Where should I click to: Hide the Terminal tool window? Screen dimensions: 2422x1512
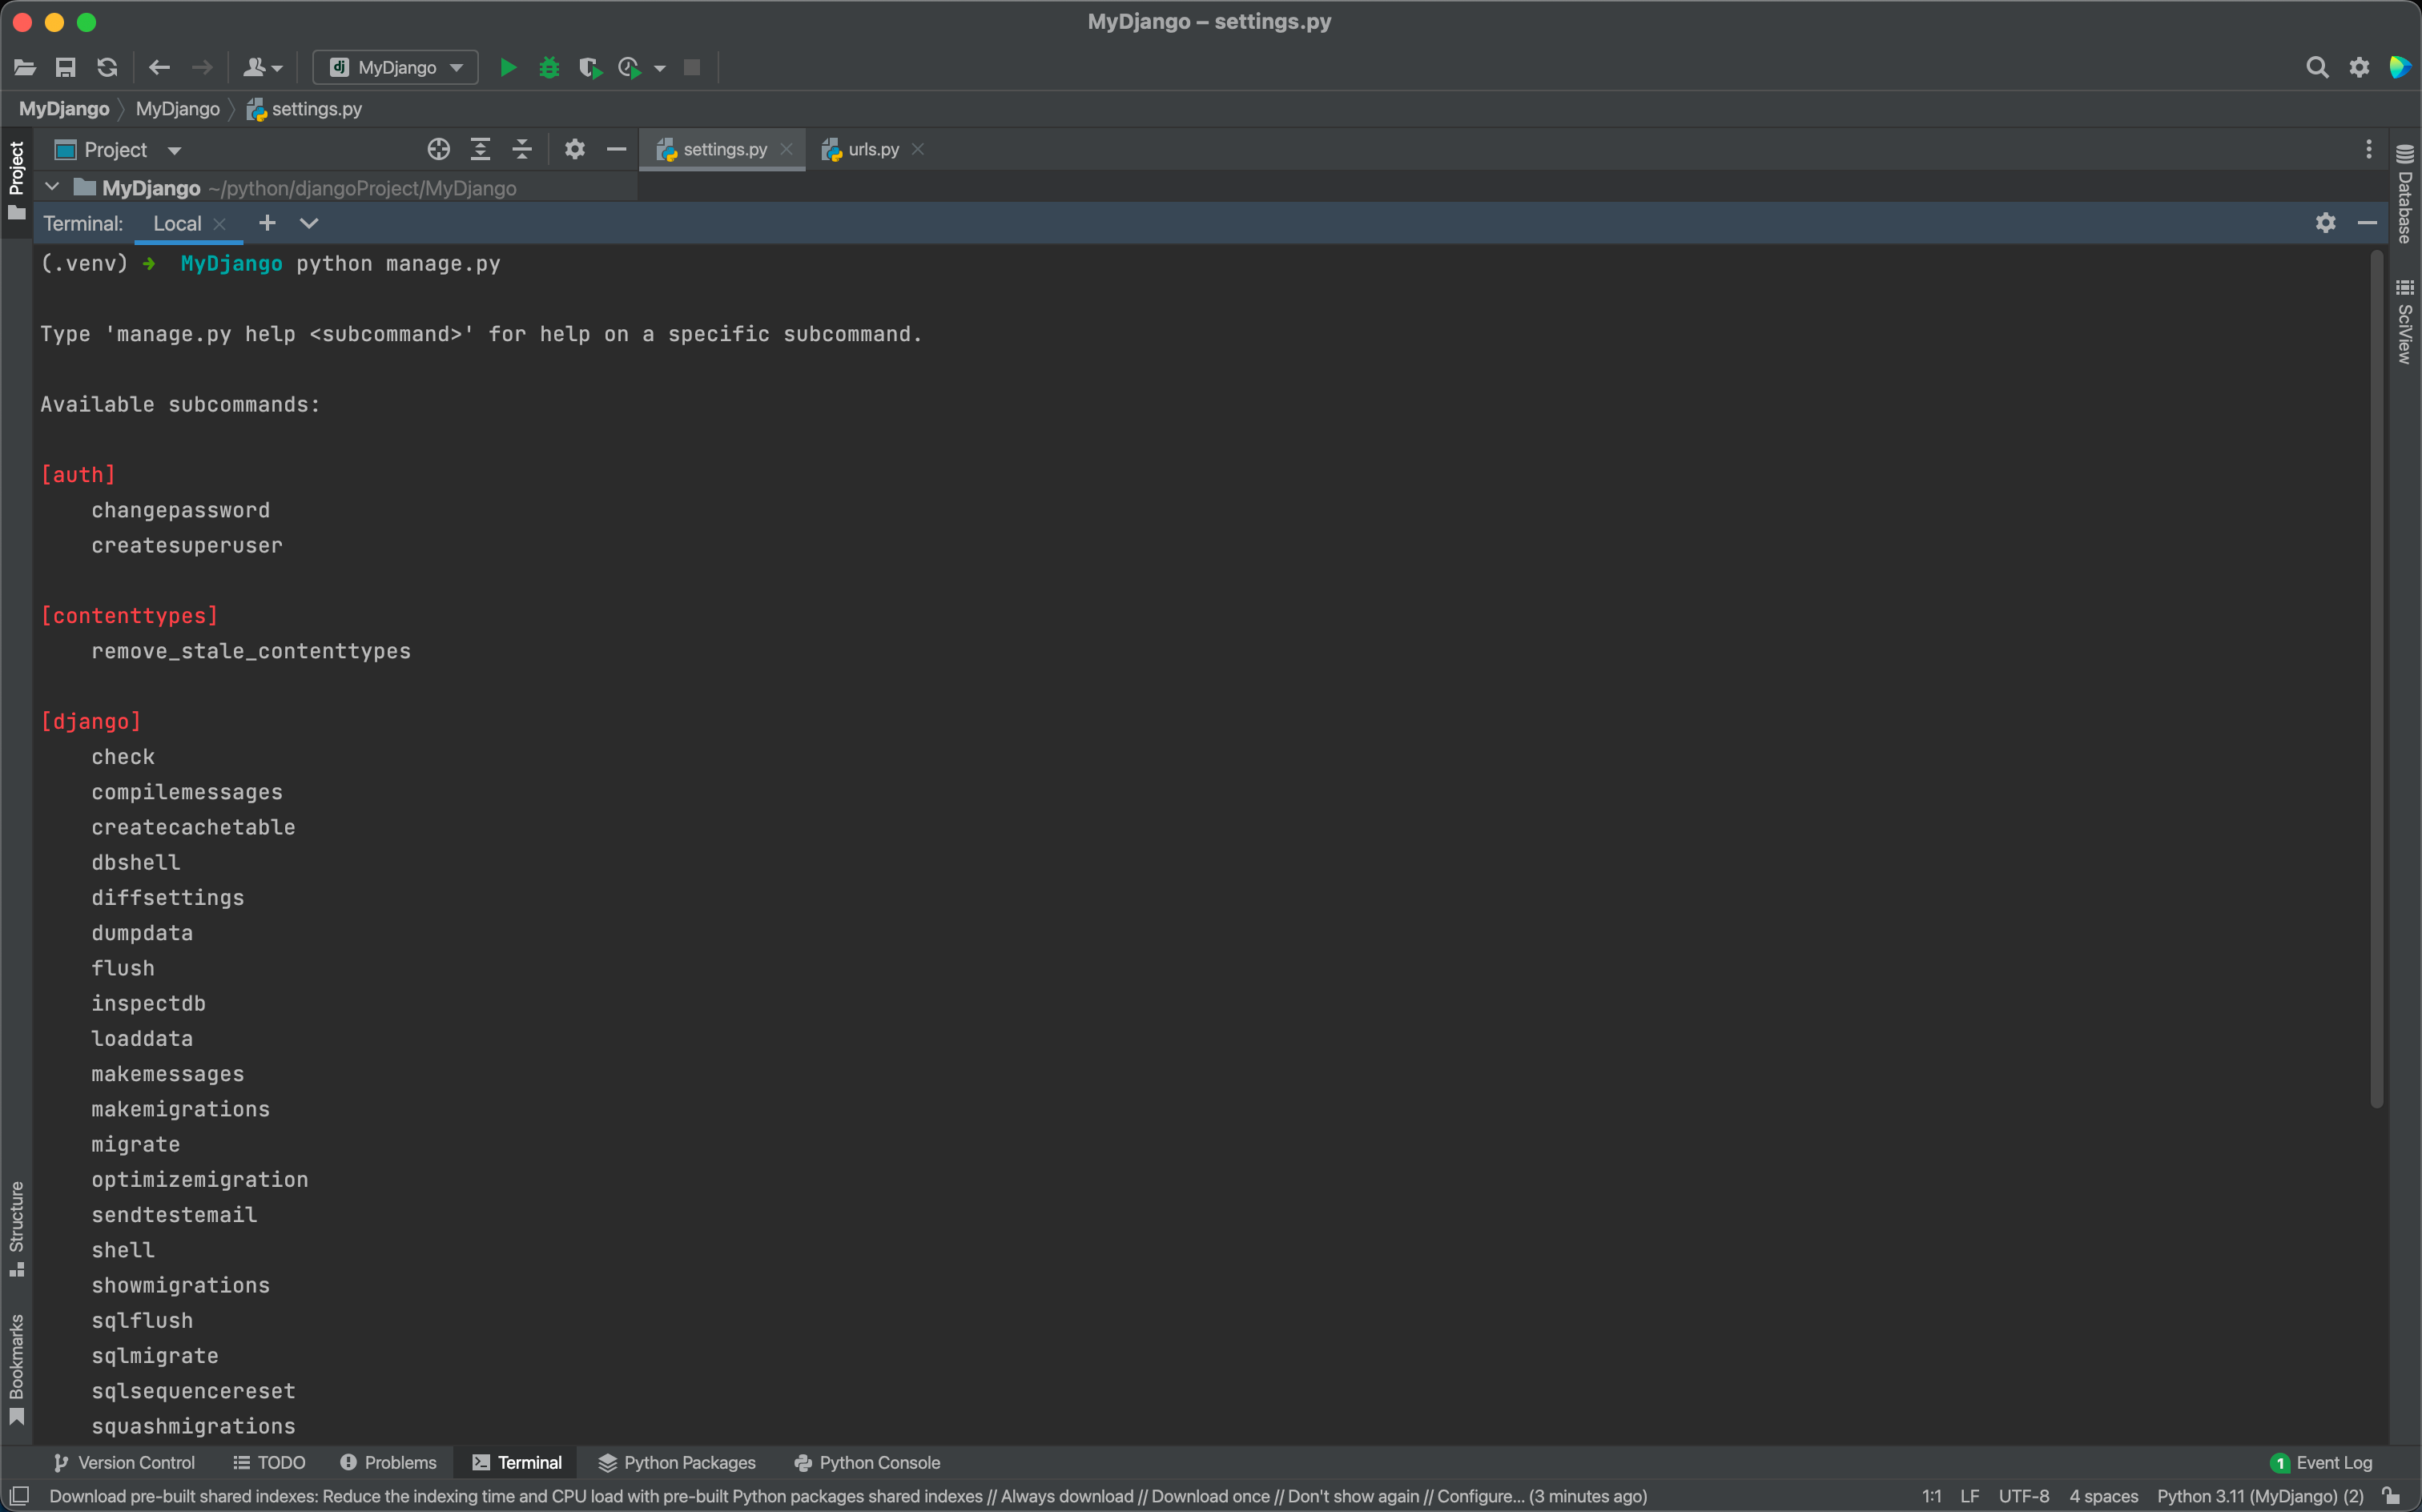coord(2367,223)
